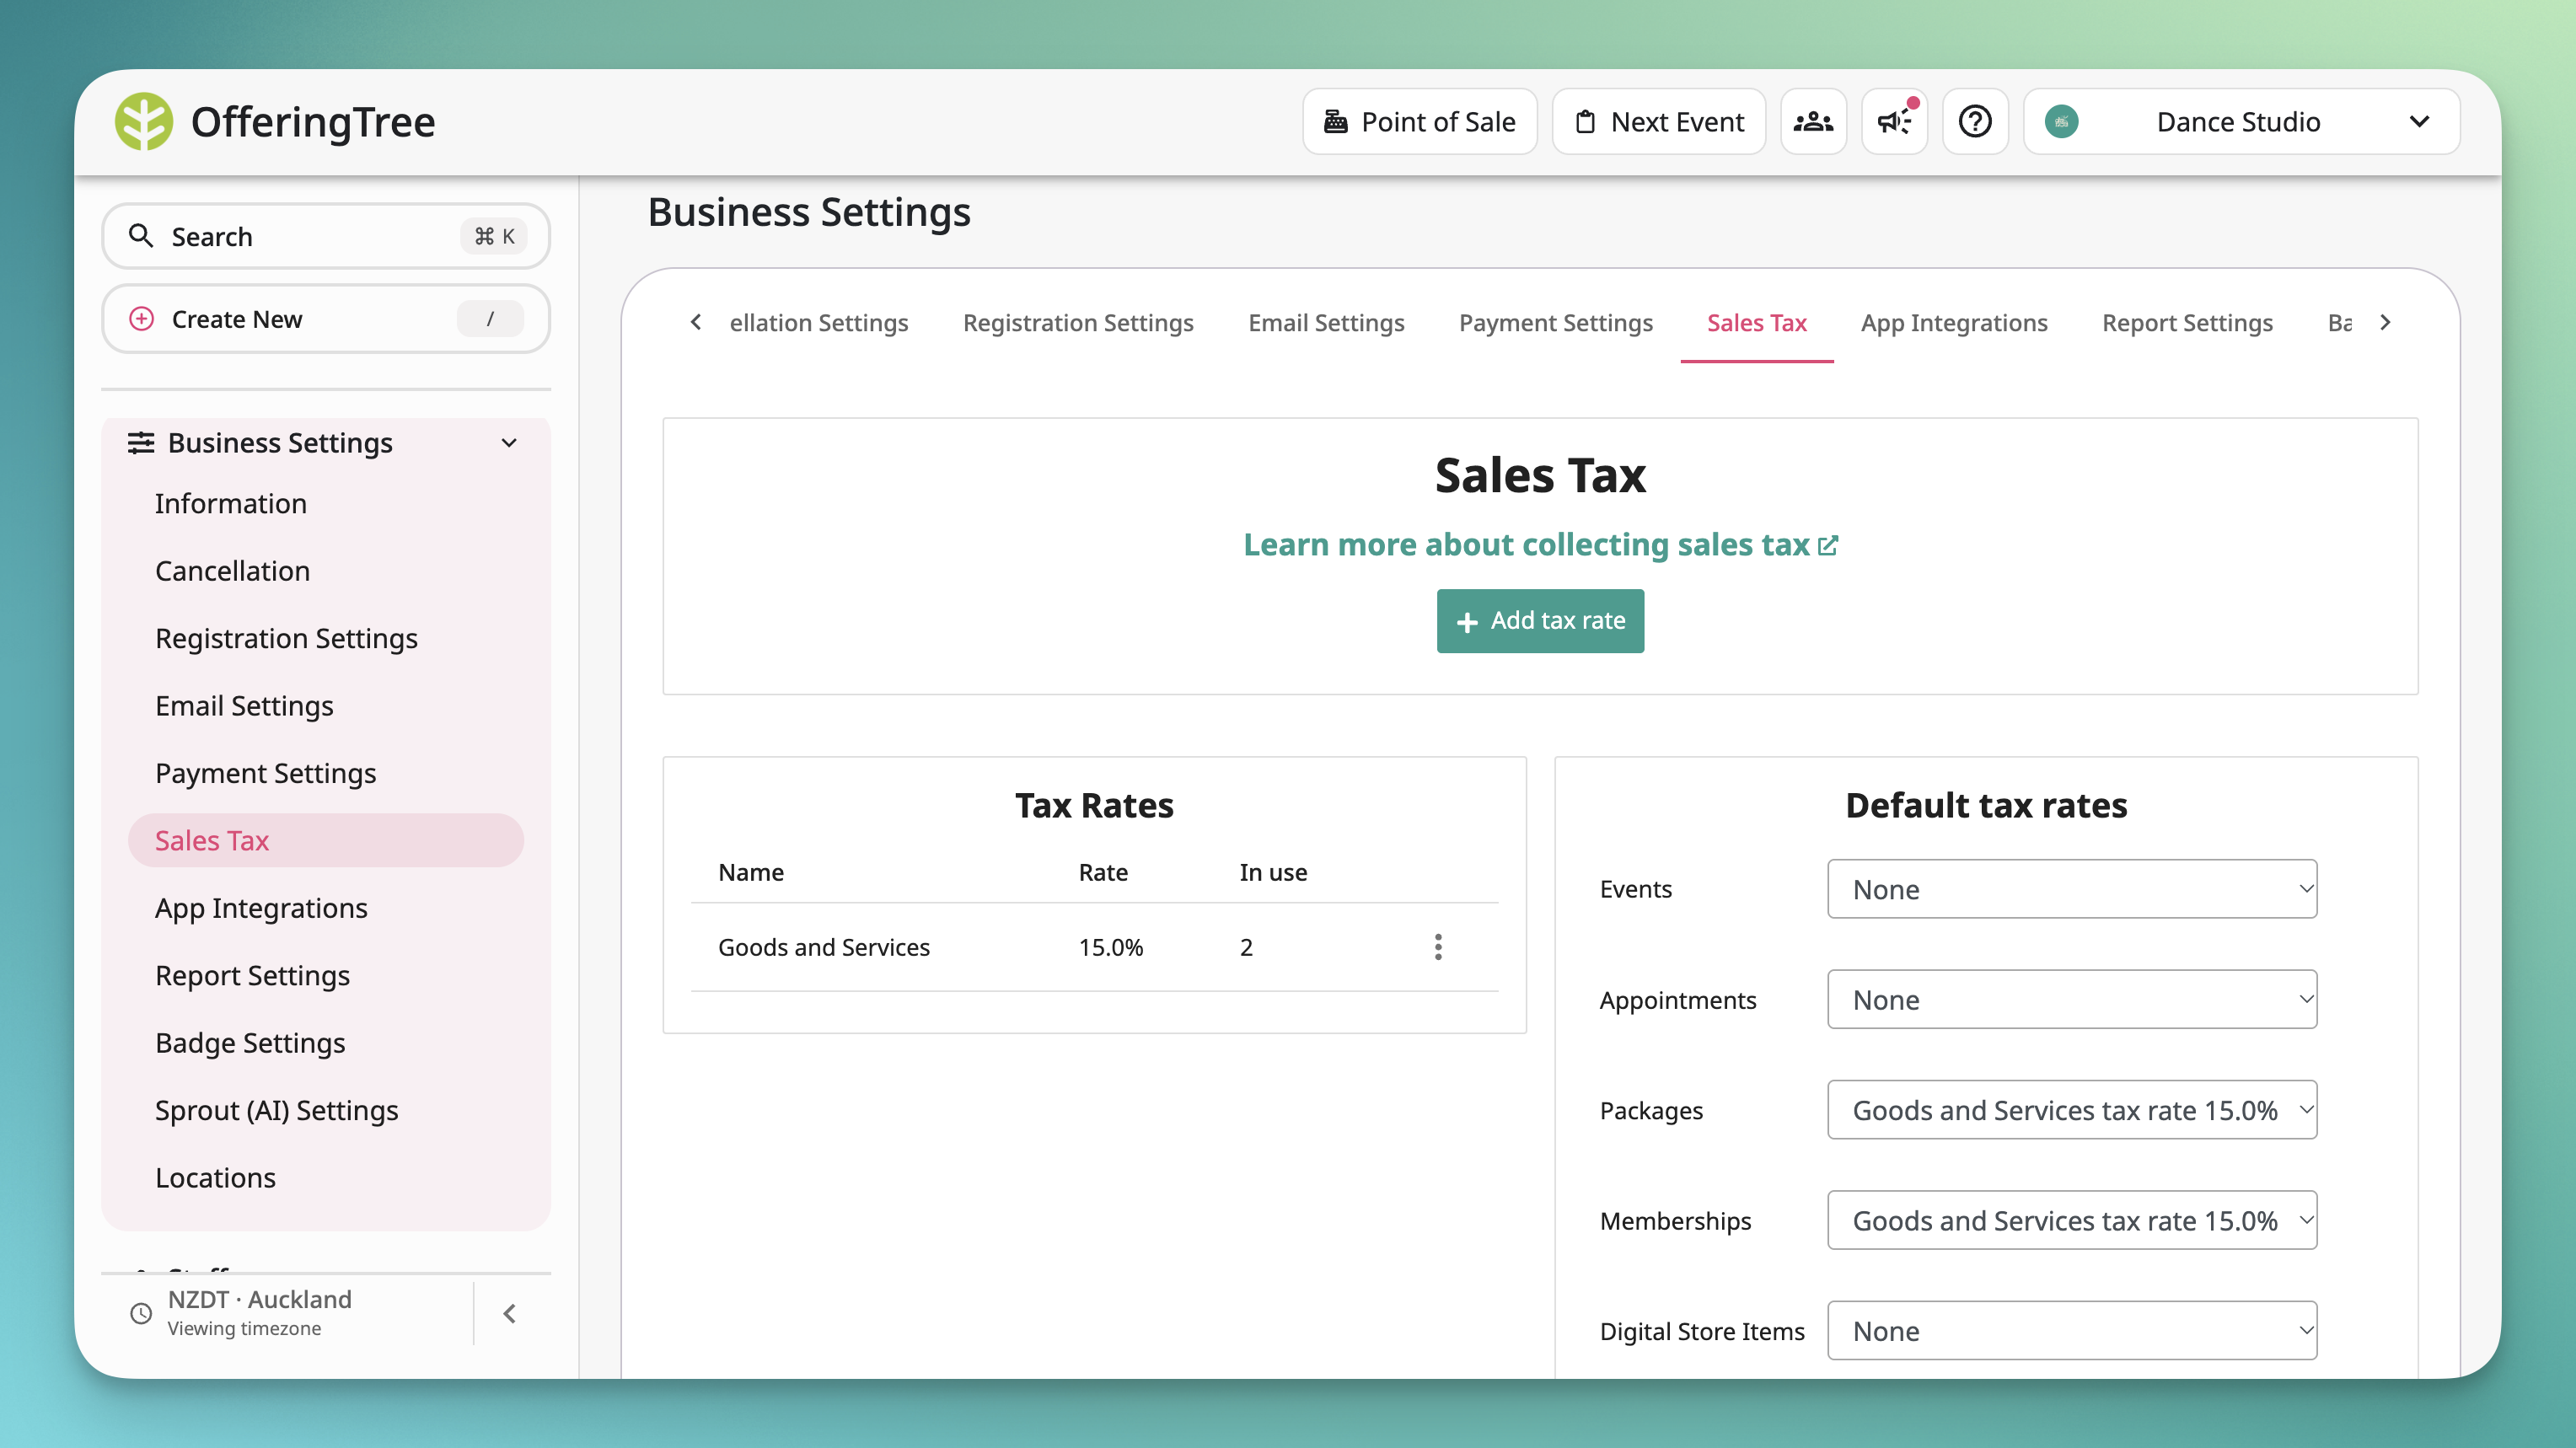Click the Dance Studio avatar icon
This screenshot has height=1448, width=2576.
2061,122
